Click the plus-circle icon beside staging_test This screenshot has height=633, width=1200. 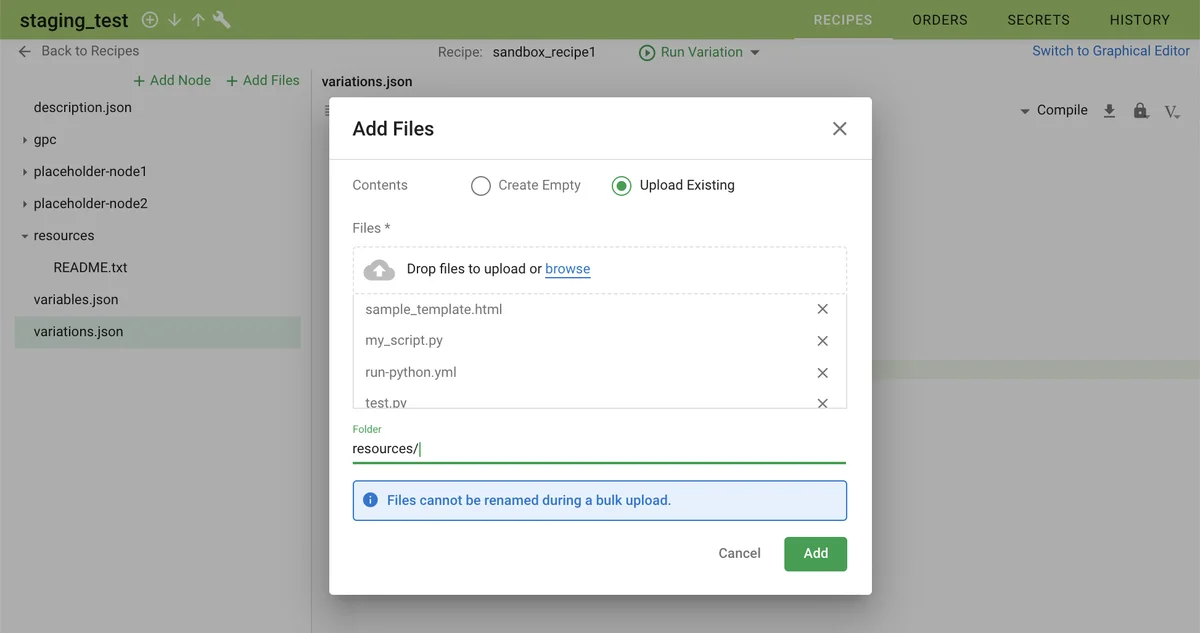[x=150, y=19]
